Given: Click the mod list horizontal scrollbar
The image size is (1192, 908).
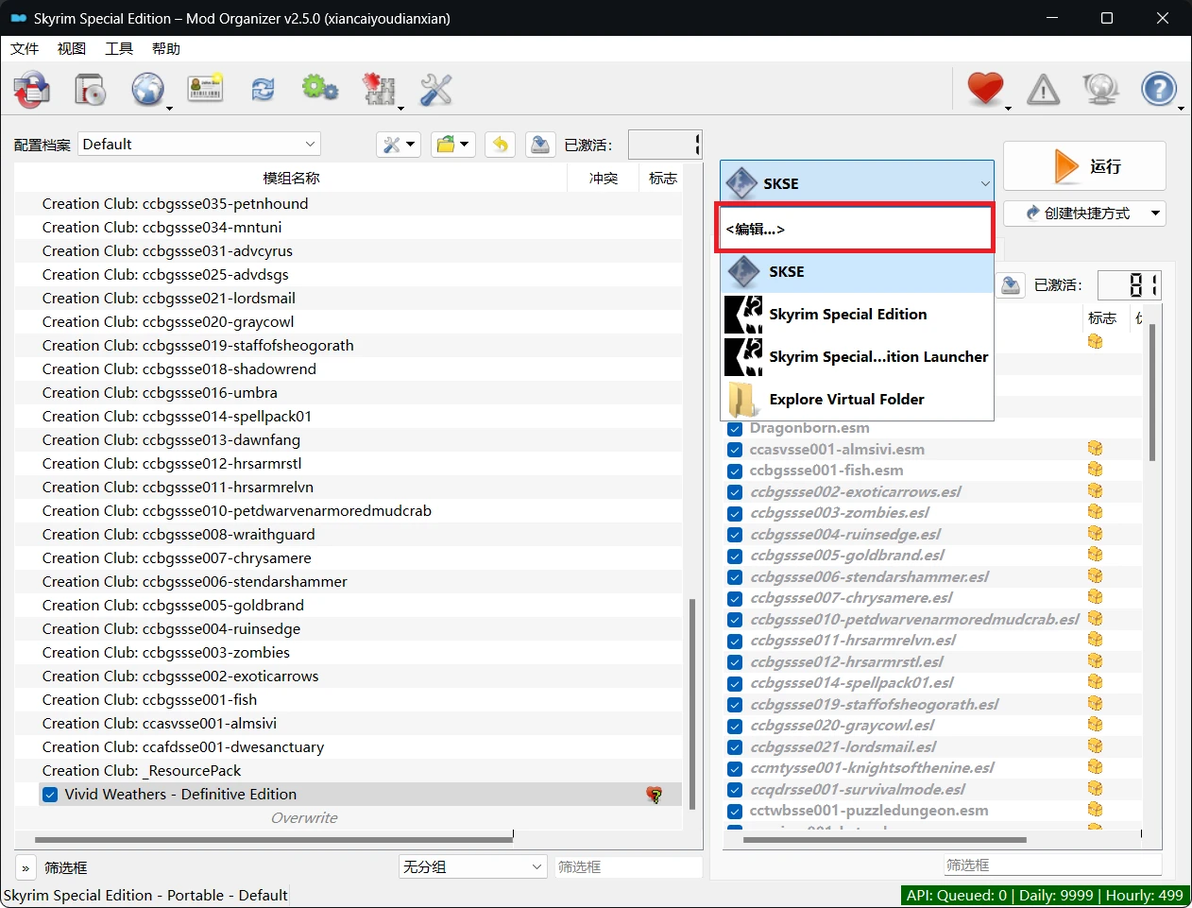Looking at the screenshot, I should pos(274,840).
